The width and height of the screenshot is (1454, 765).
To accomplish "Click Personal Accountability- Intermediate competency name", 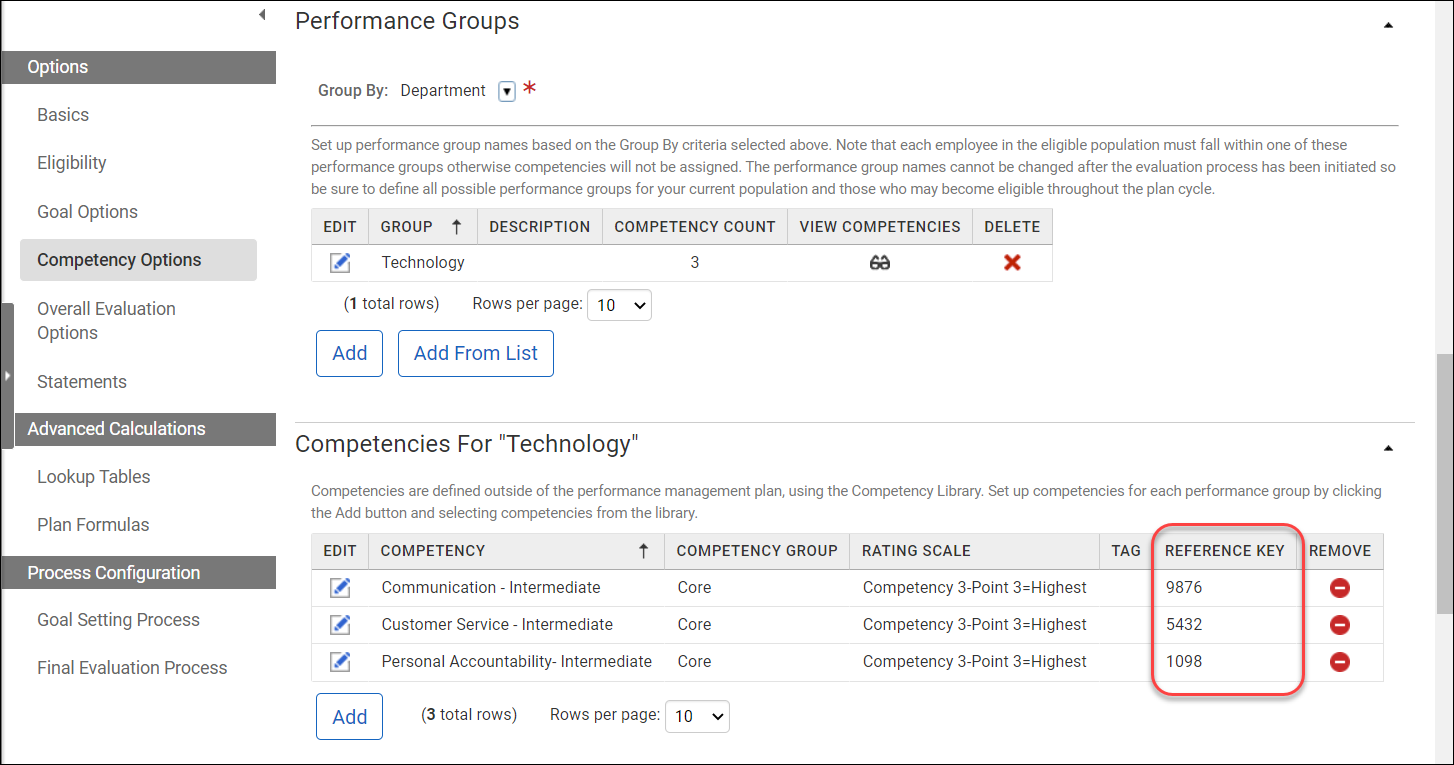I will pos(517,662).
